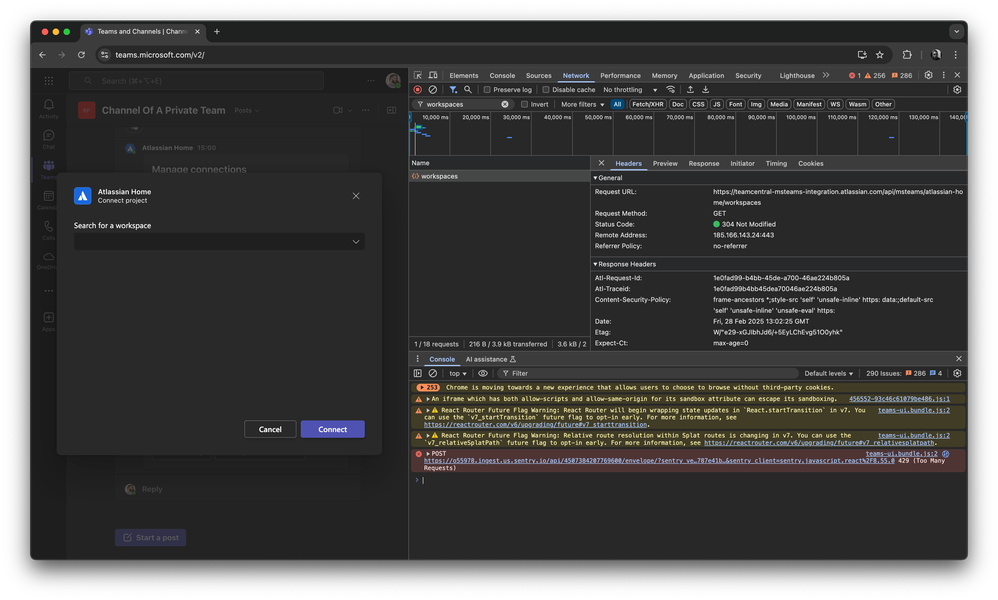Select the Teams icon in the sidebar
The height and width of the screenshot is (600, 998).
48,163
